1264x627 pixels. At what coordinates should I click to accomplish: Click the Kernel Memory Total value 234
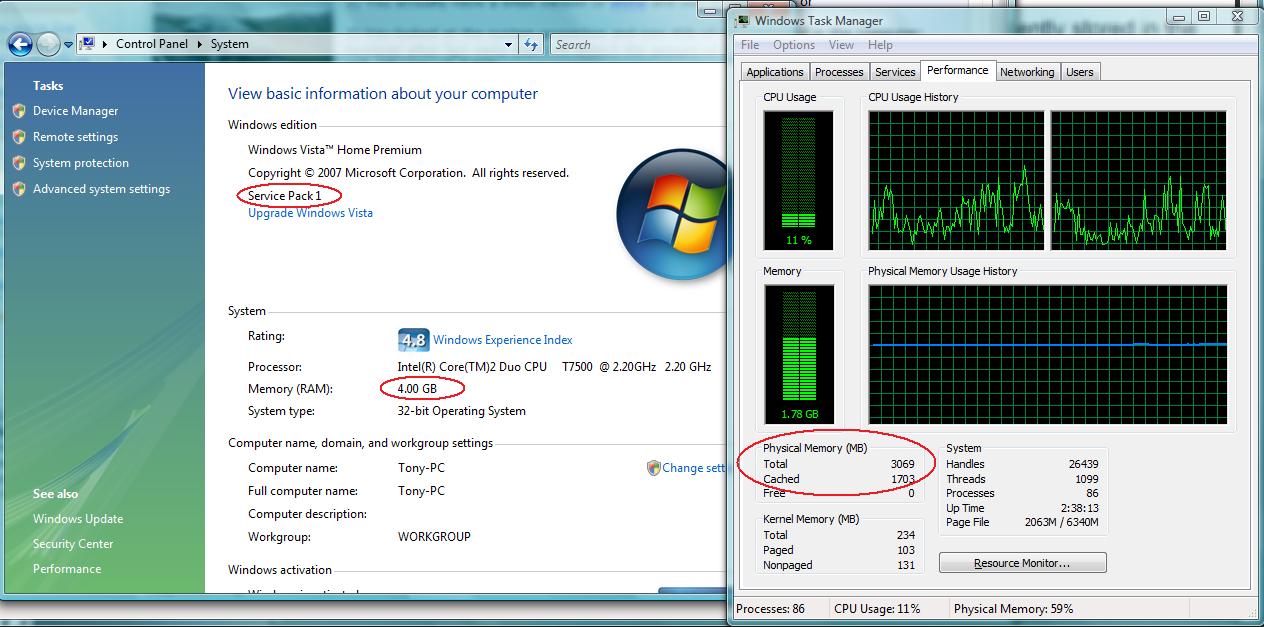coord(906,535)
